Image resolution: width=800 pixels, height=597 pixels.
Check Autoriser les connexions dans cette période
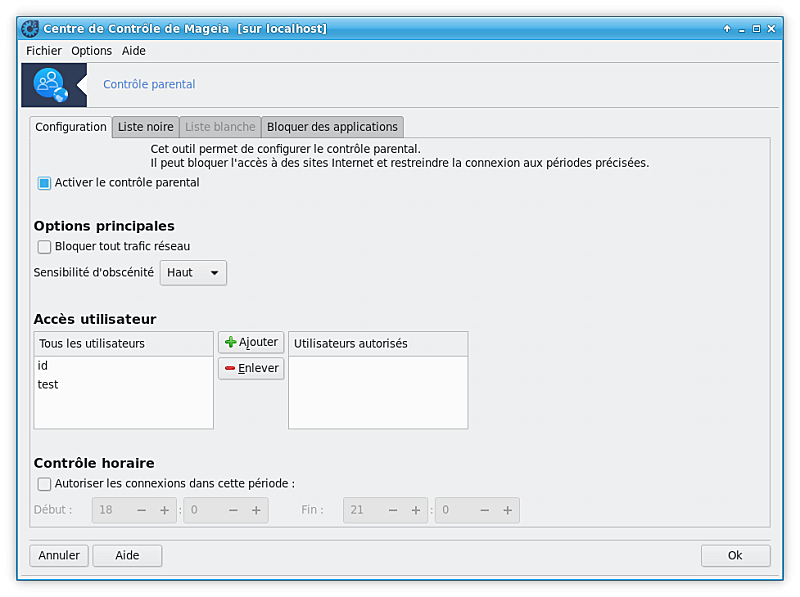coord(44,484)
